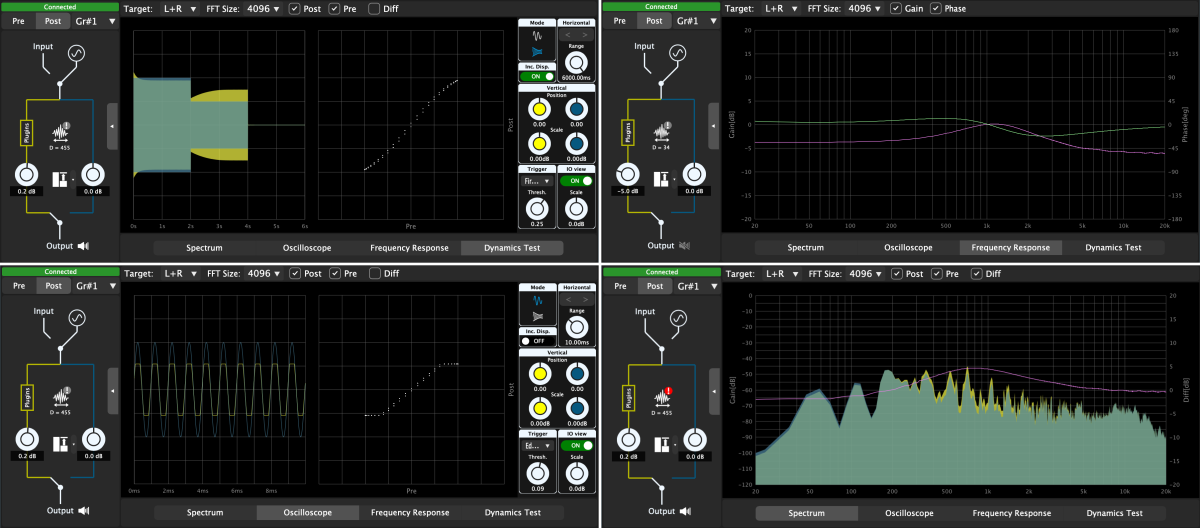Click Range knob showing 6000.00ms

576,61
